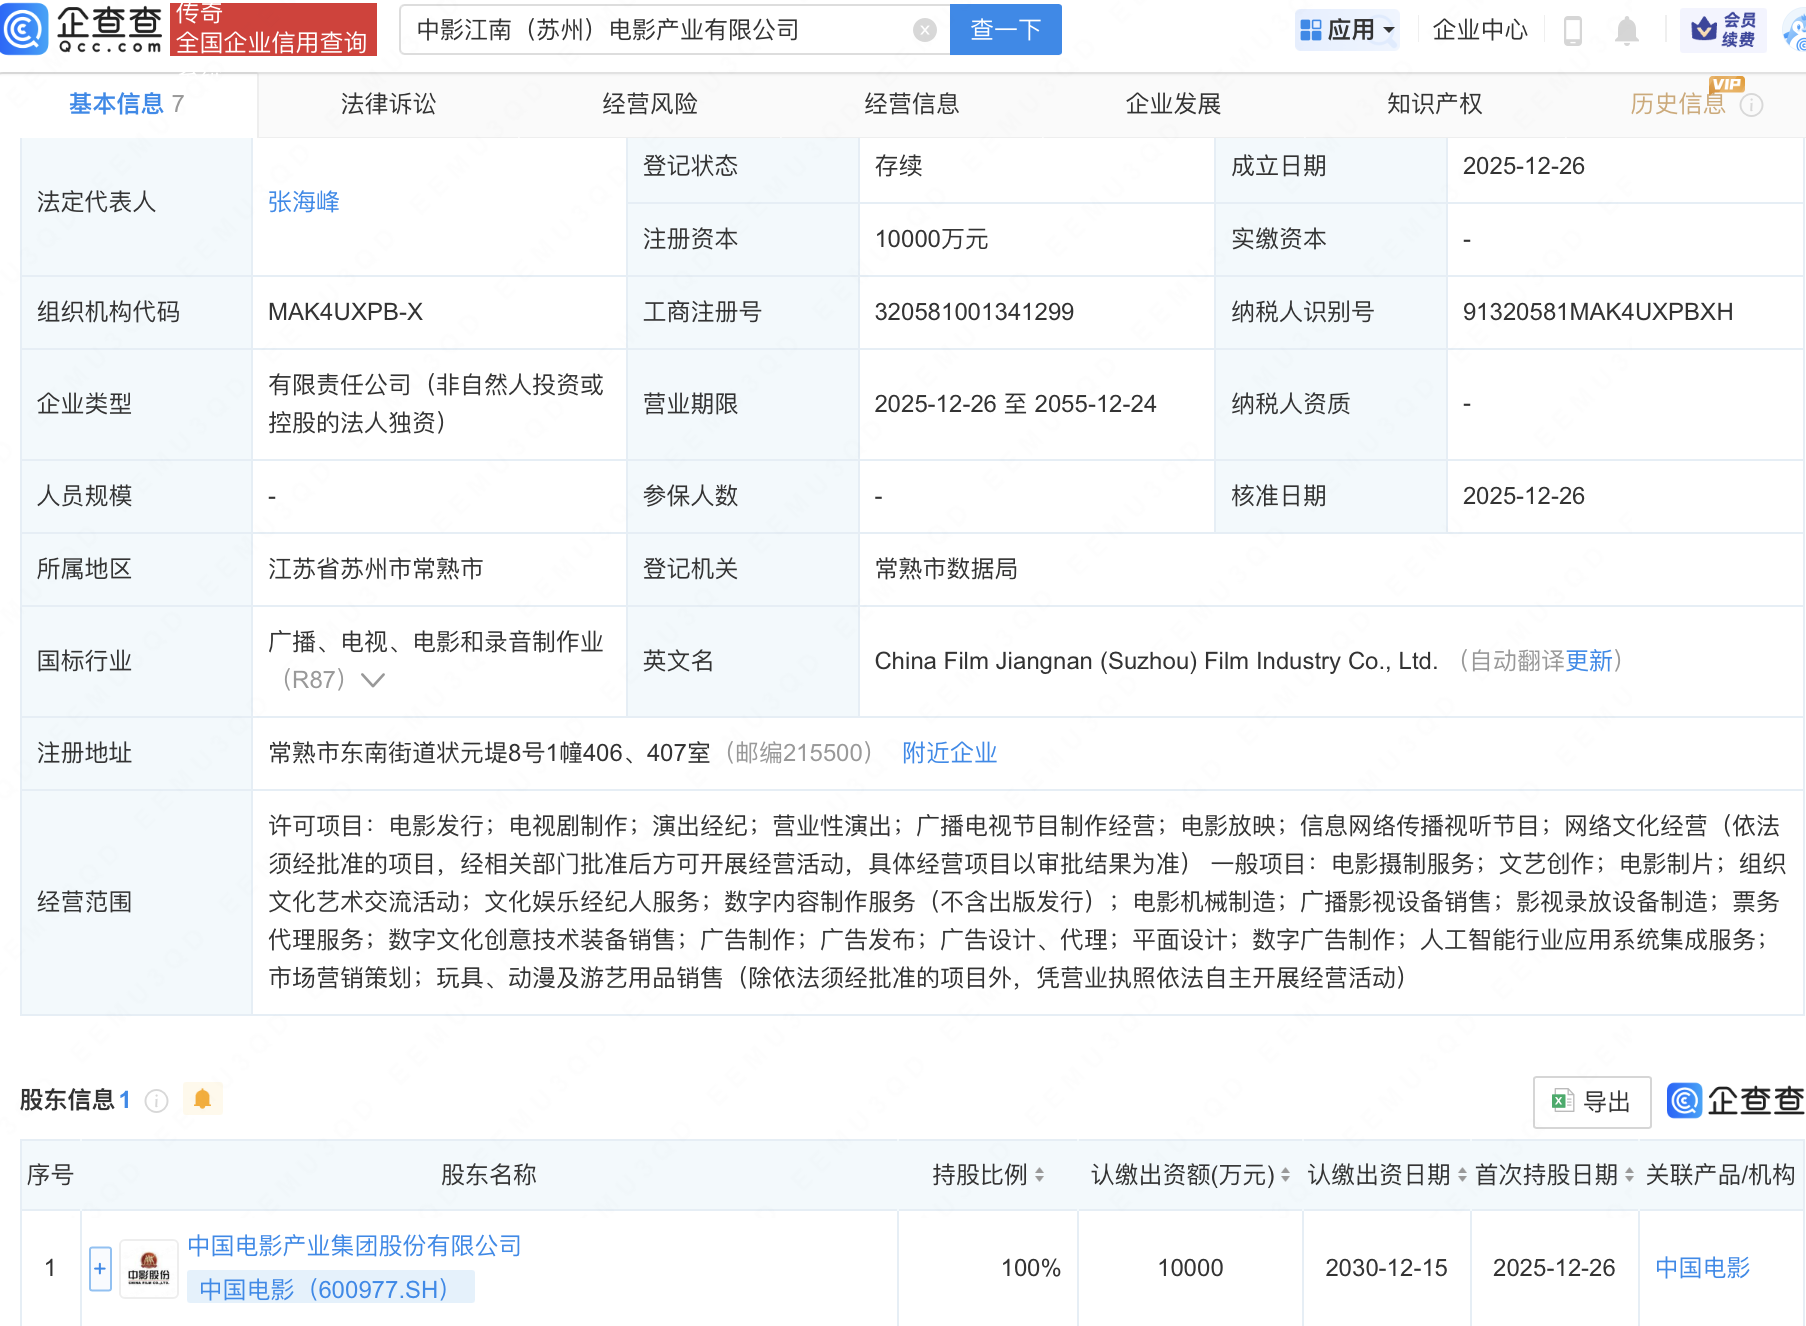The image size is (1806, 1326).
Task: Open legal representative 张海峰 link
Action: click(304, 202)
